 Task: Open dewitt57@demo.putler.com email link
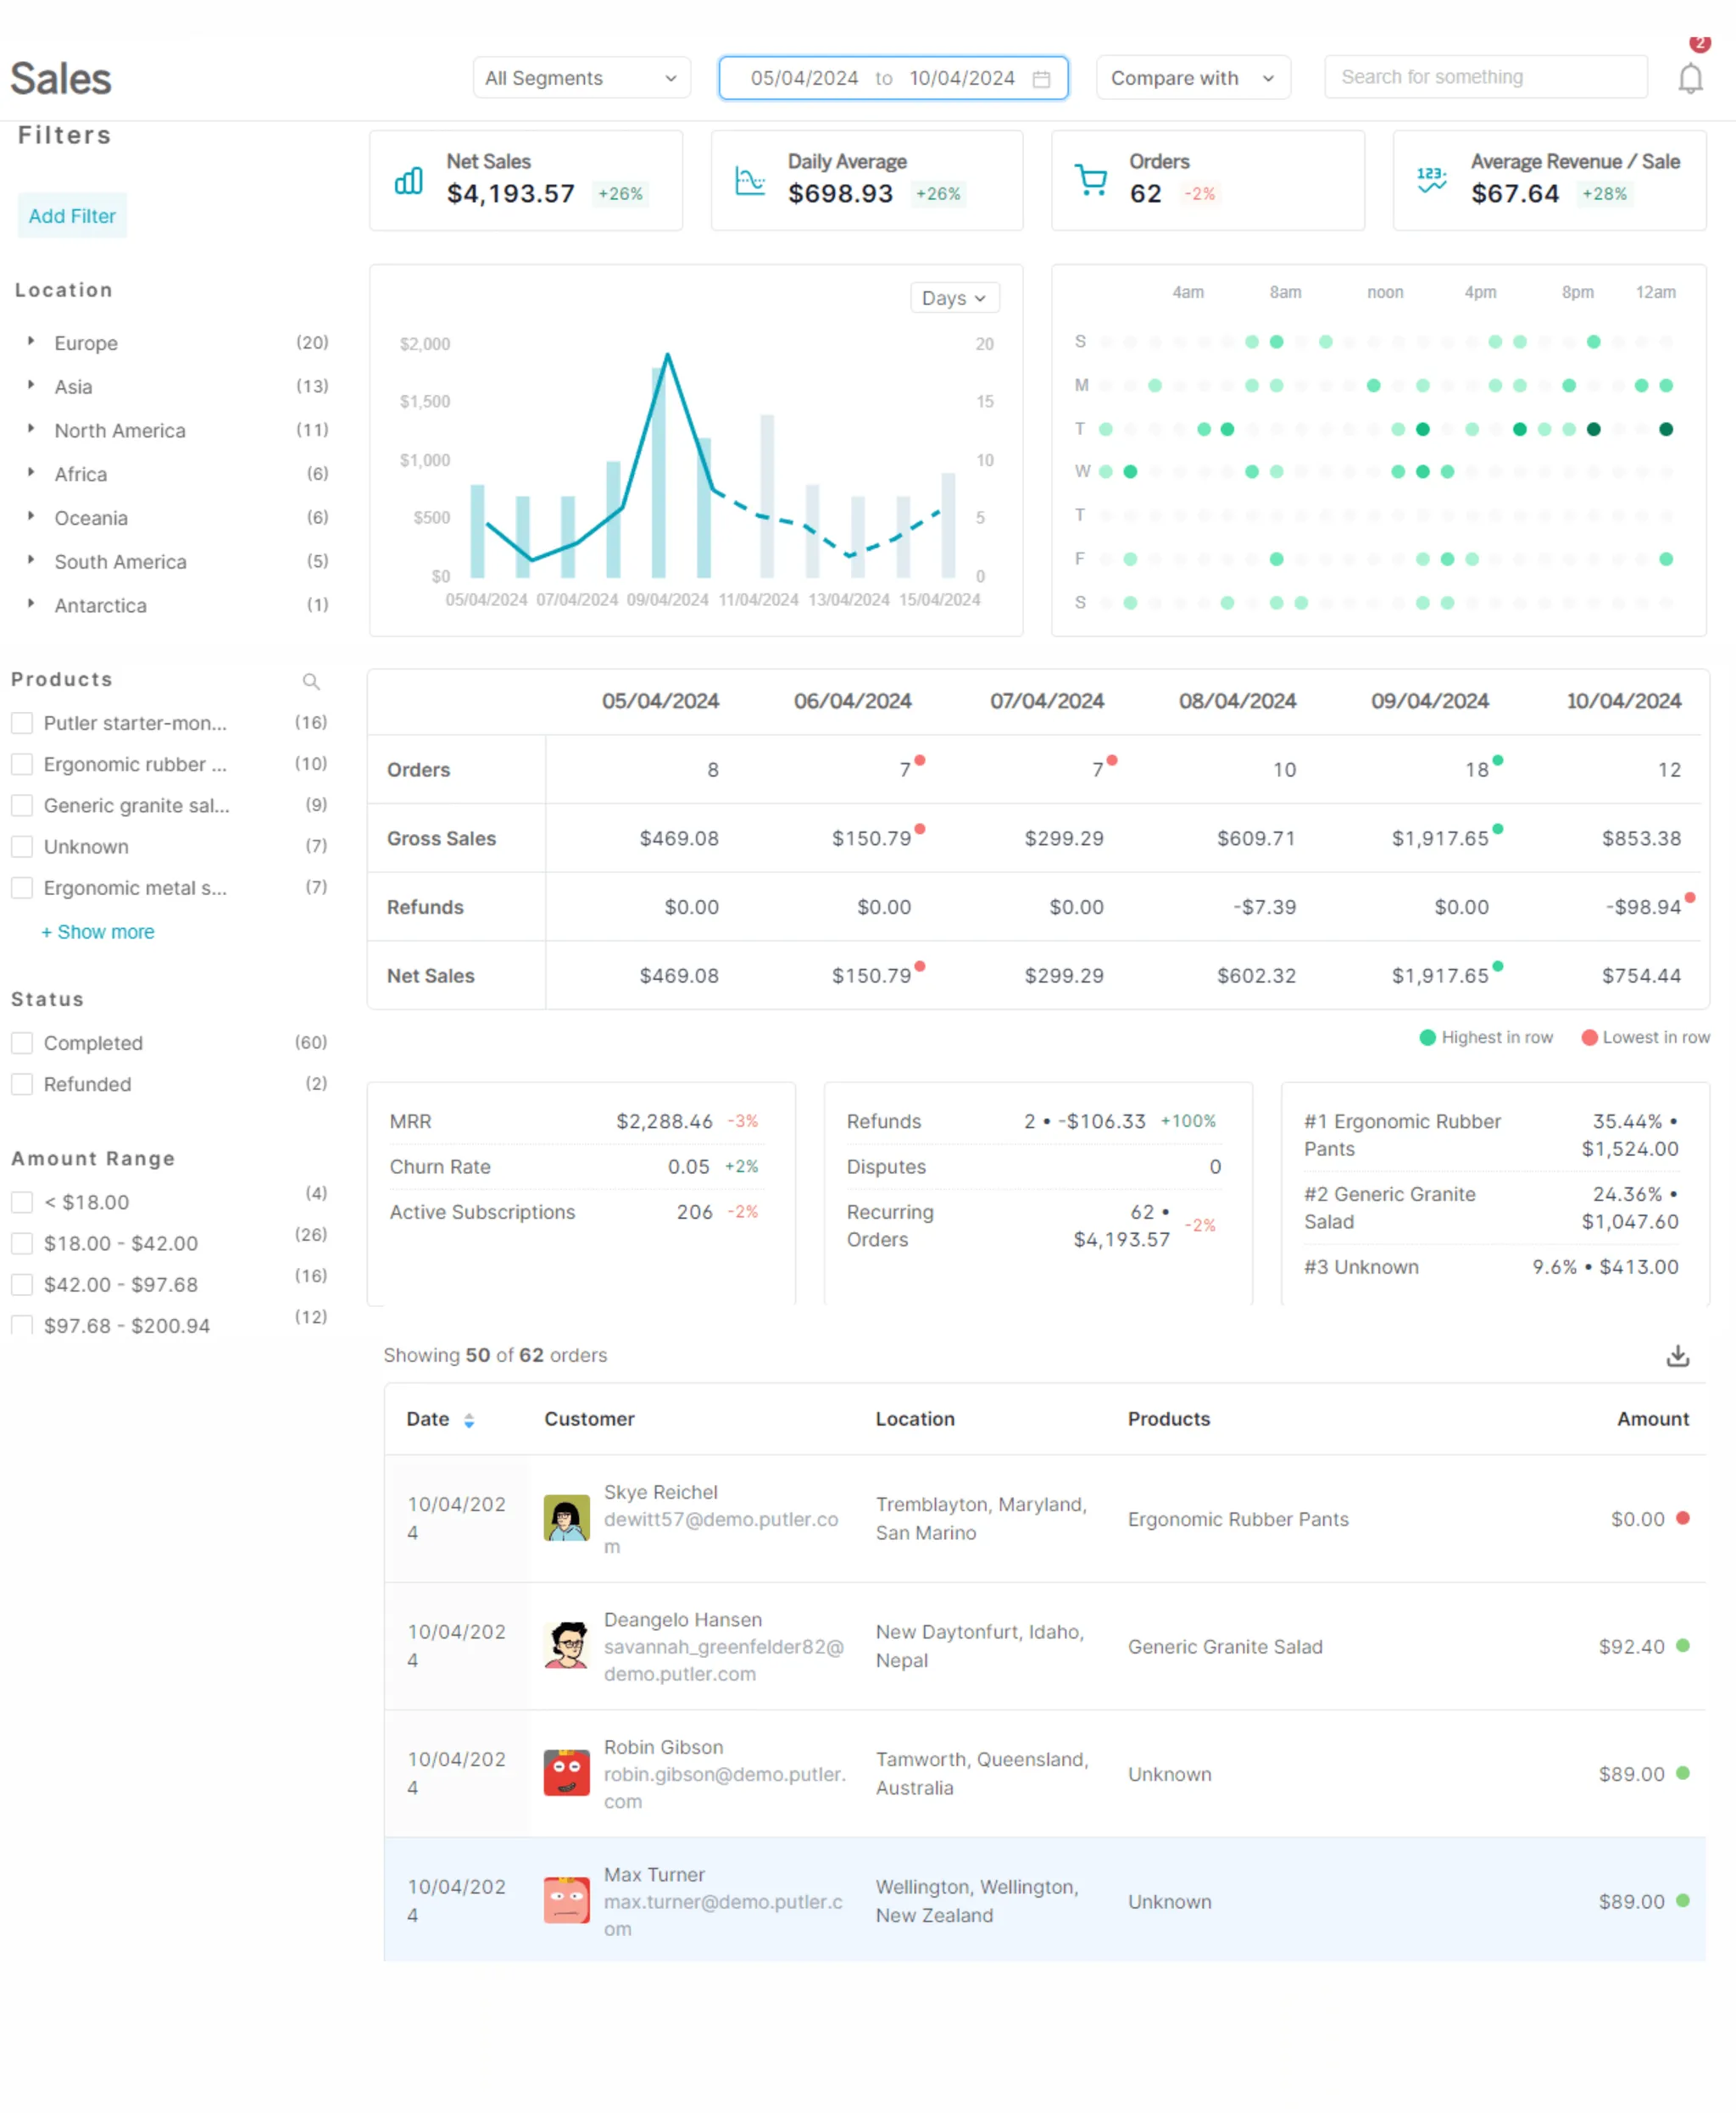tap(720, 1533)
